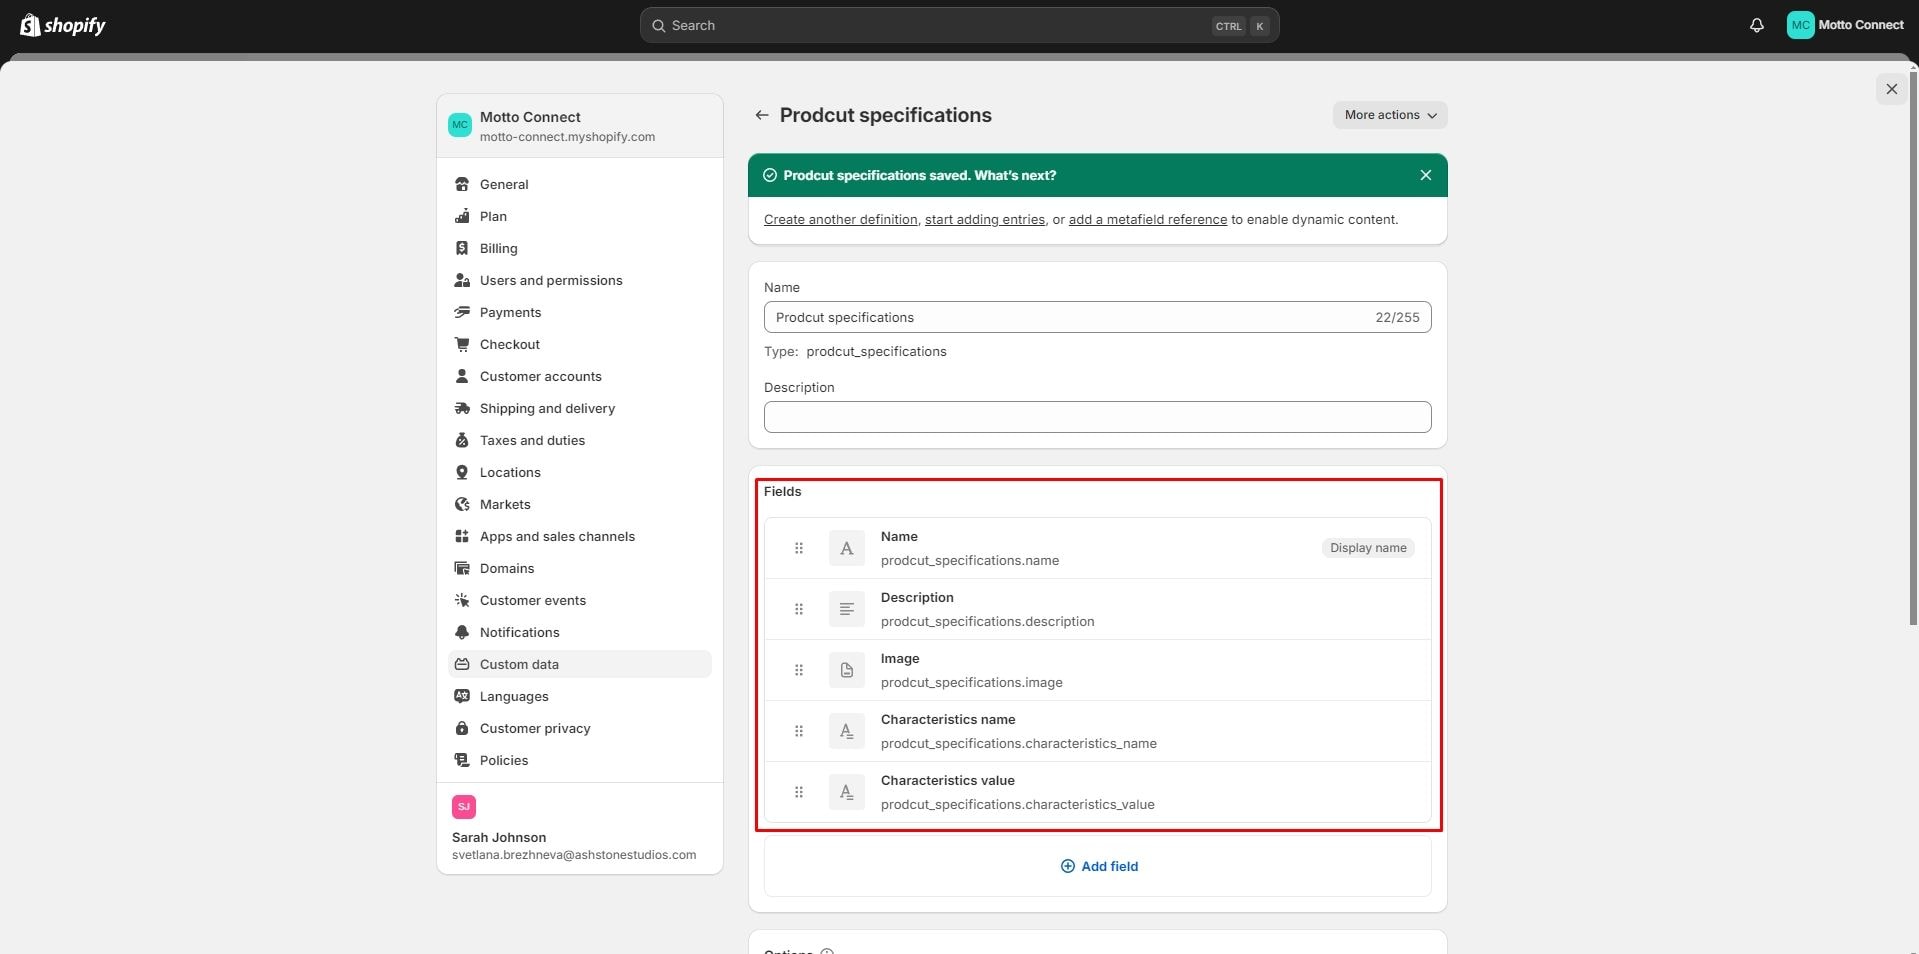The image size is (1919, 954).
Task: Click the notifications bell icon
Action: click(1756, 25)
